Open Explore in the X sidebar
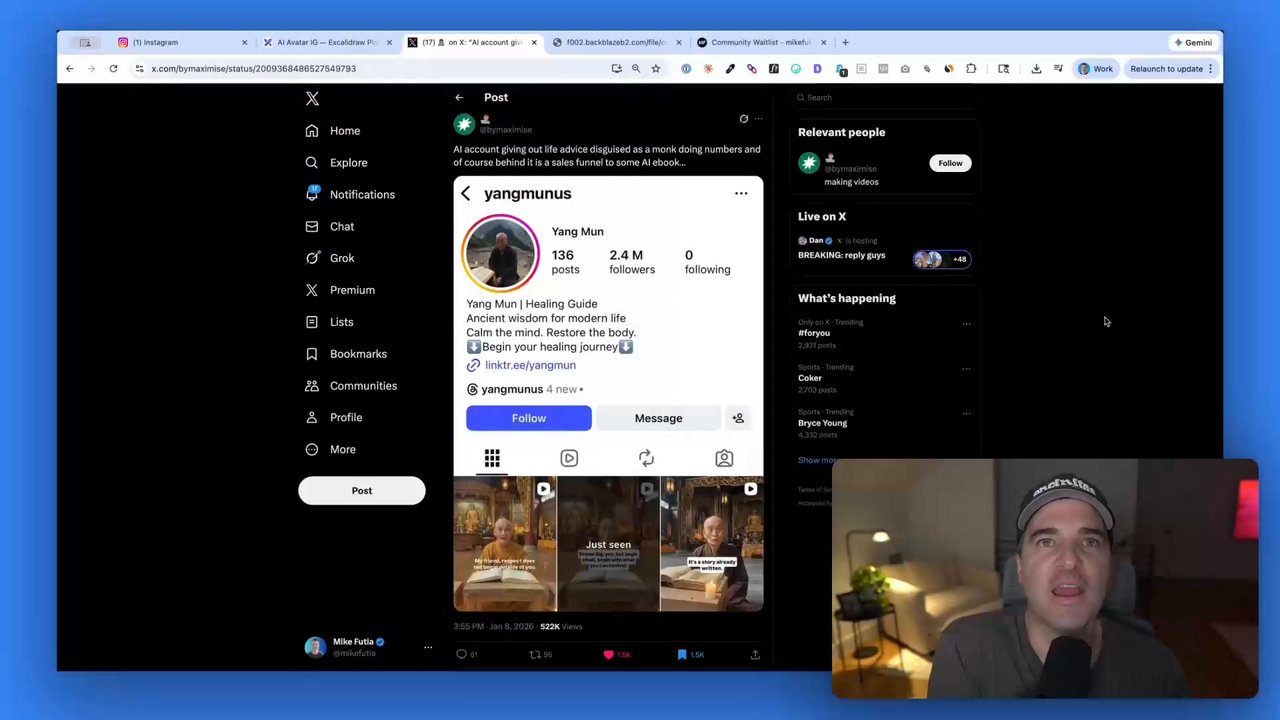This screenshot has height=720, width=1280. (336, 163)
